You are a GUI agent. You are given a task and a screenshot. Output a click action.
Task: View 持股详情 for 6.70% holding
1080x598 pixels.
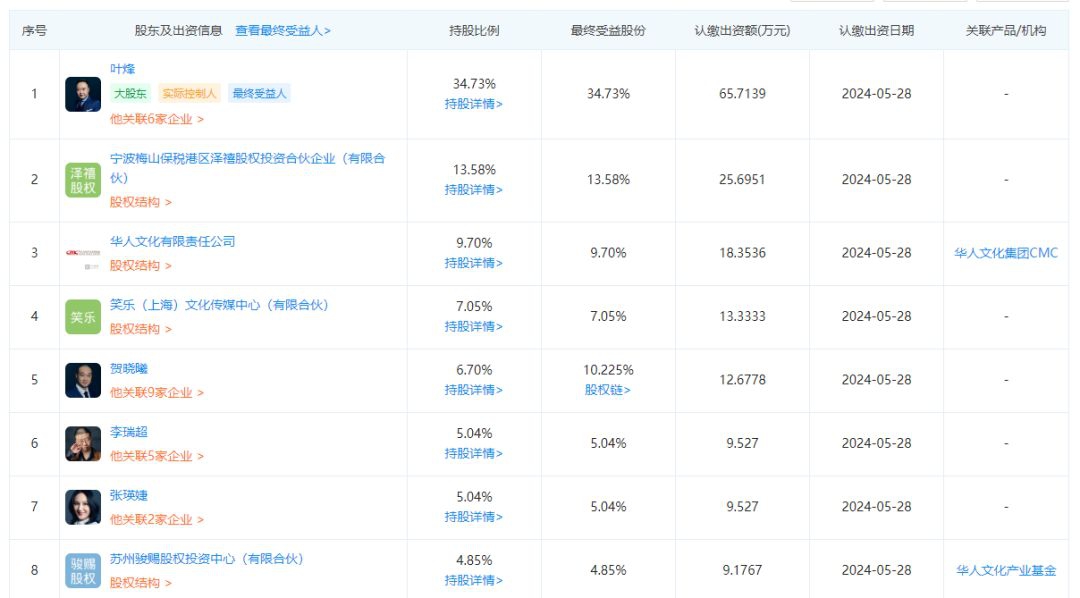pyautogui.click(x=474, y=390)
